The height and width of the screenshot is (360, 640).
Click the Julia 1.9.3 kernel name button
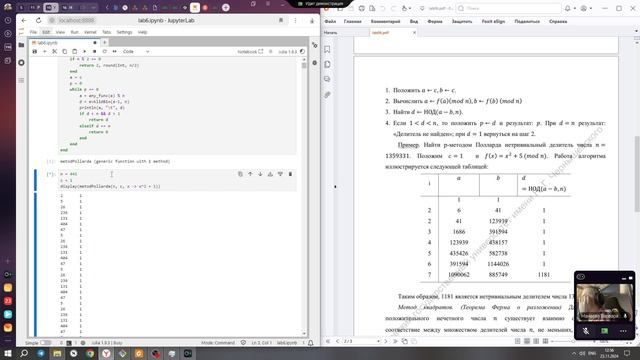tap(287, 52)
